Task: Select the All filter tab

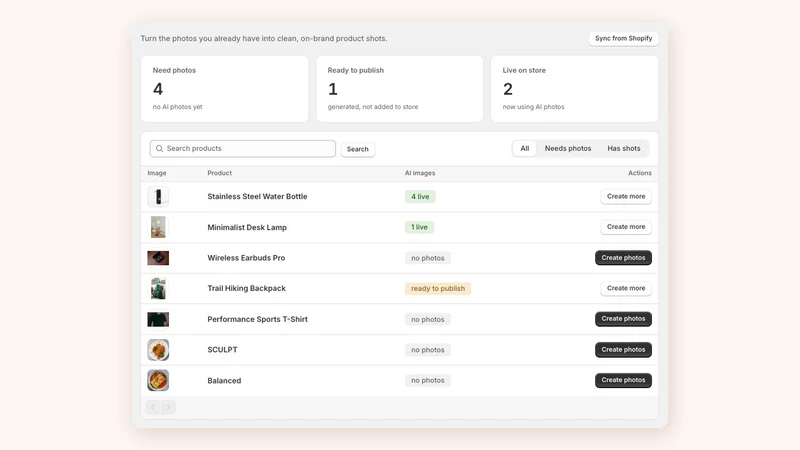Action: click(524, 148)
